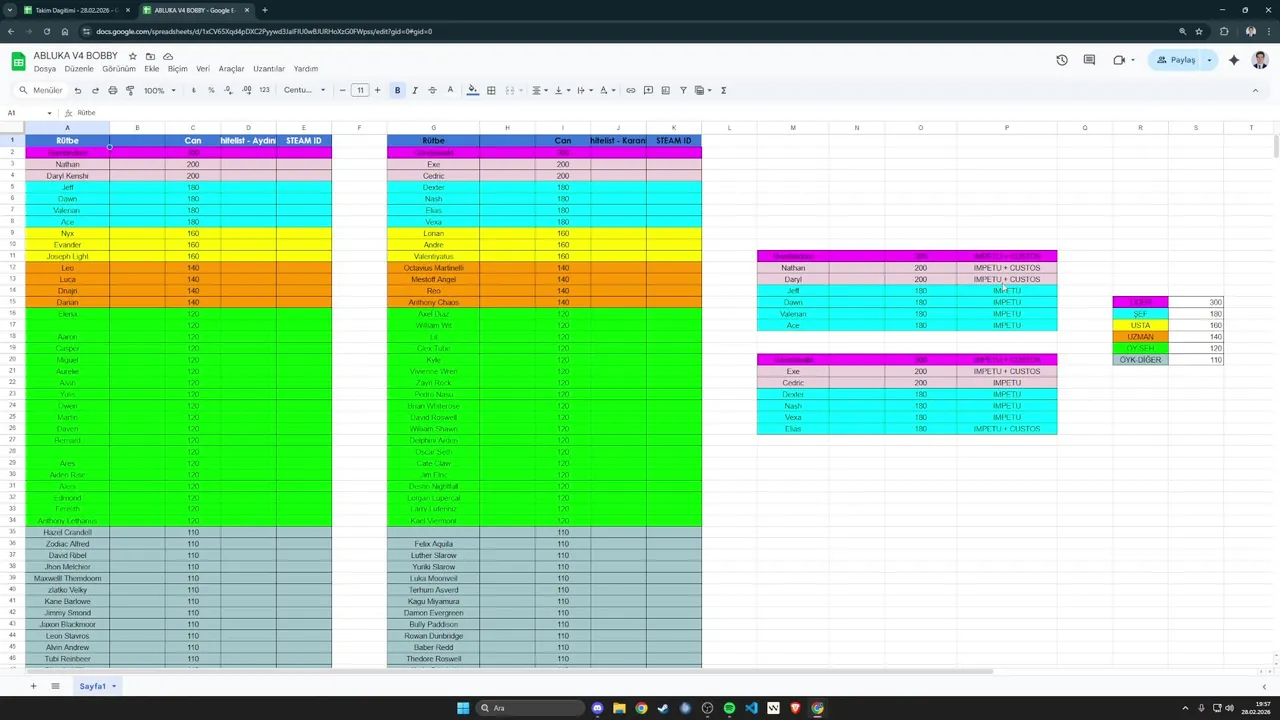Image resolution: width=1280 pixels, height=720 pixels.
Task: Star the ABLUKA V4 BOBBY document
Action: coord(132,56)
